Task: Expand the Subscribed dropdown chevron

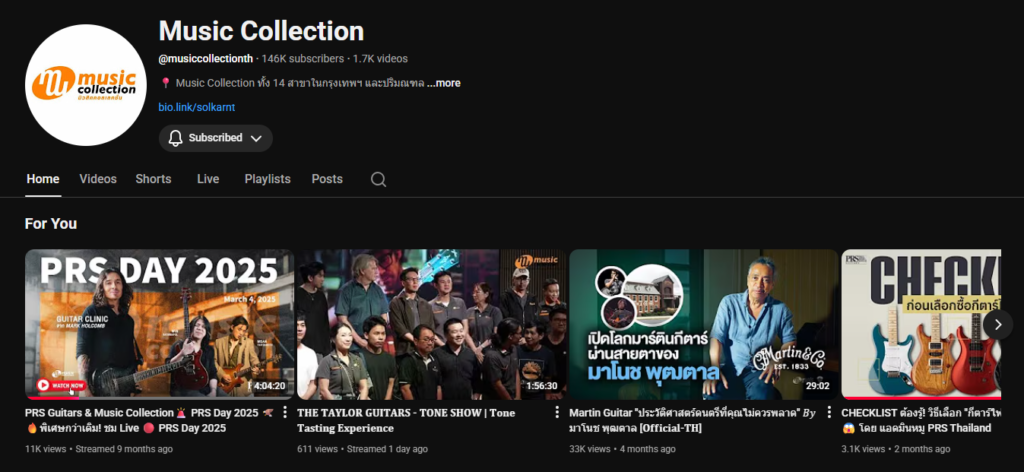Action: click(256, 138)
